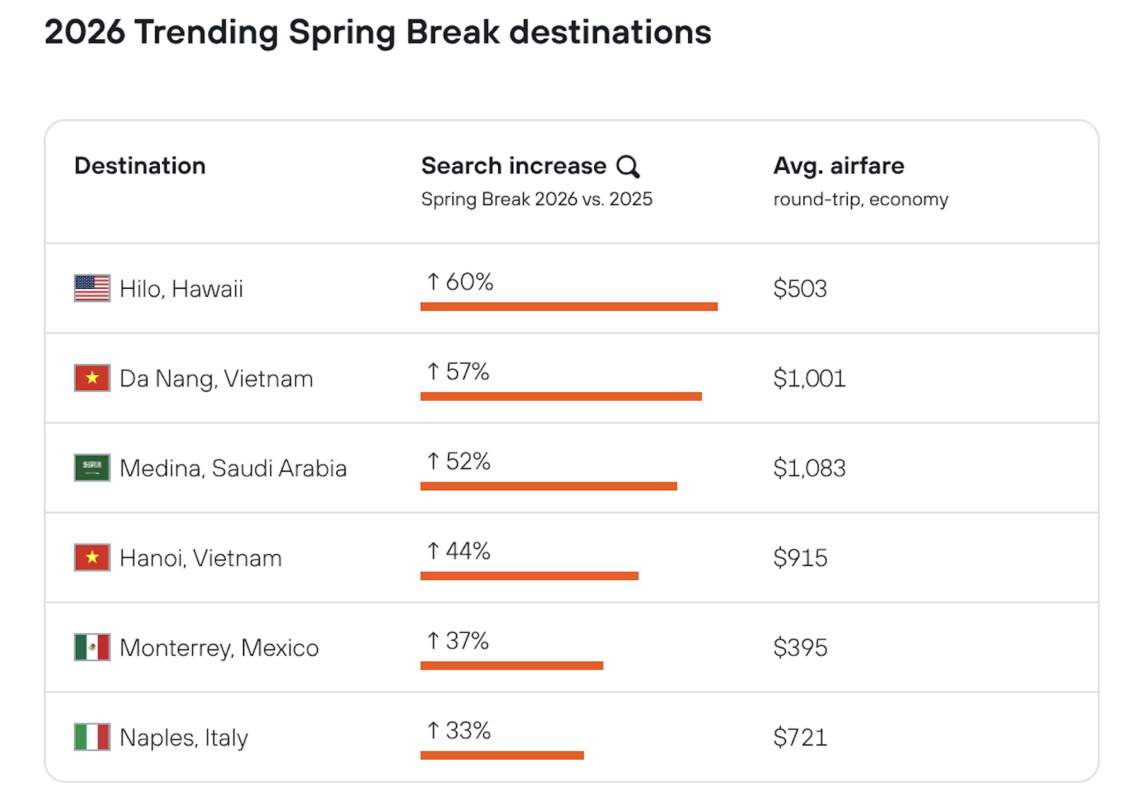Click the Vietnam flag beside Hanoi

click(92, 558)
